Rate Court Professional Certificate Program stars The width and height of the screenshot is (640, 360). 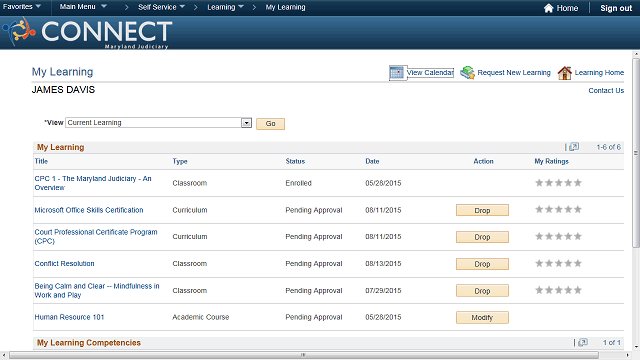click(558, 236)
